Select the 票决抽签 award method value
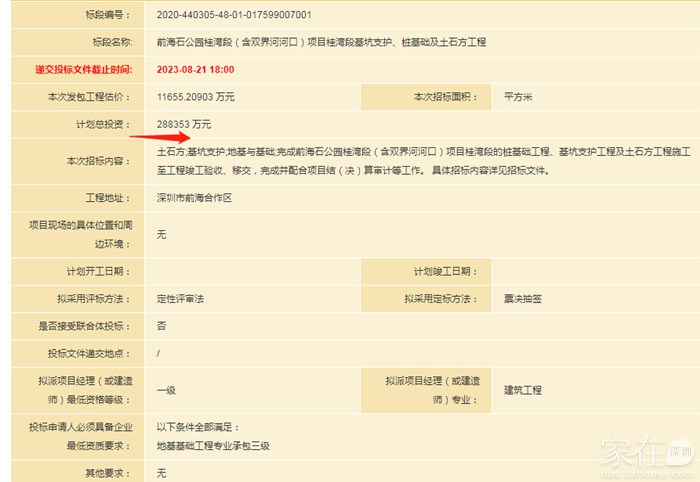The width and height of the screenshot is (700, 482). 524,298
